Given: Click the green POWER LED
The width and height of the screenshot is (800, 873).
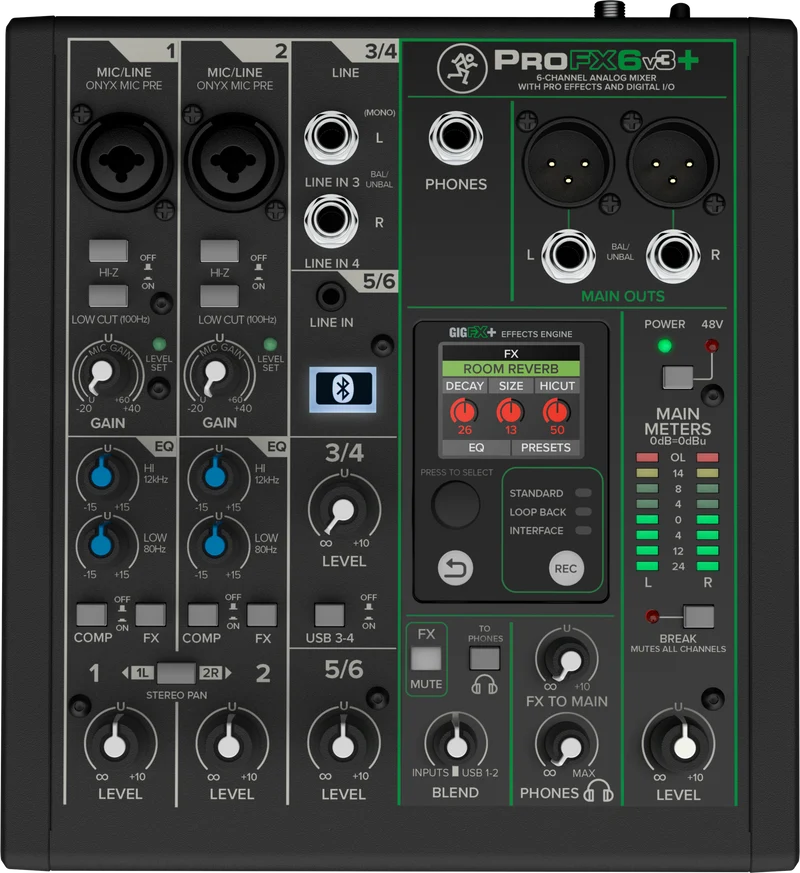Looking at the screenshot, I should click(x=664, y=346).
